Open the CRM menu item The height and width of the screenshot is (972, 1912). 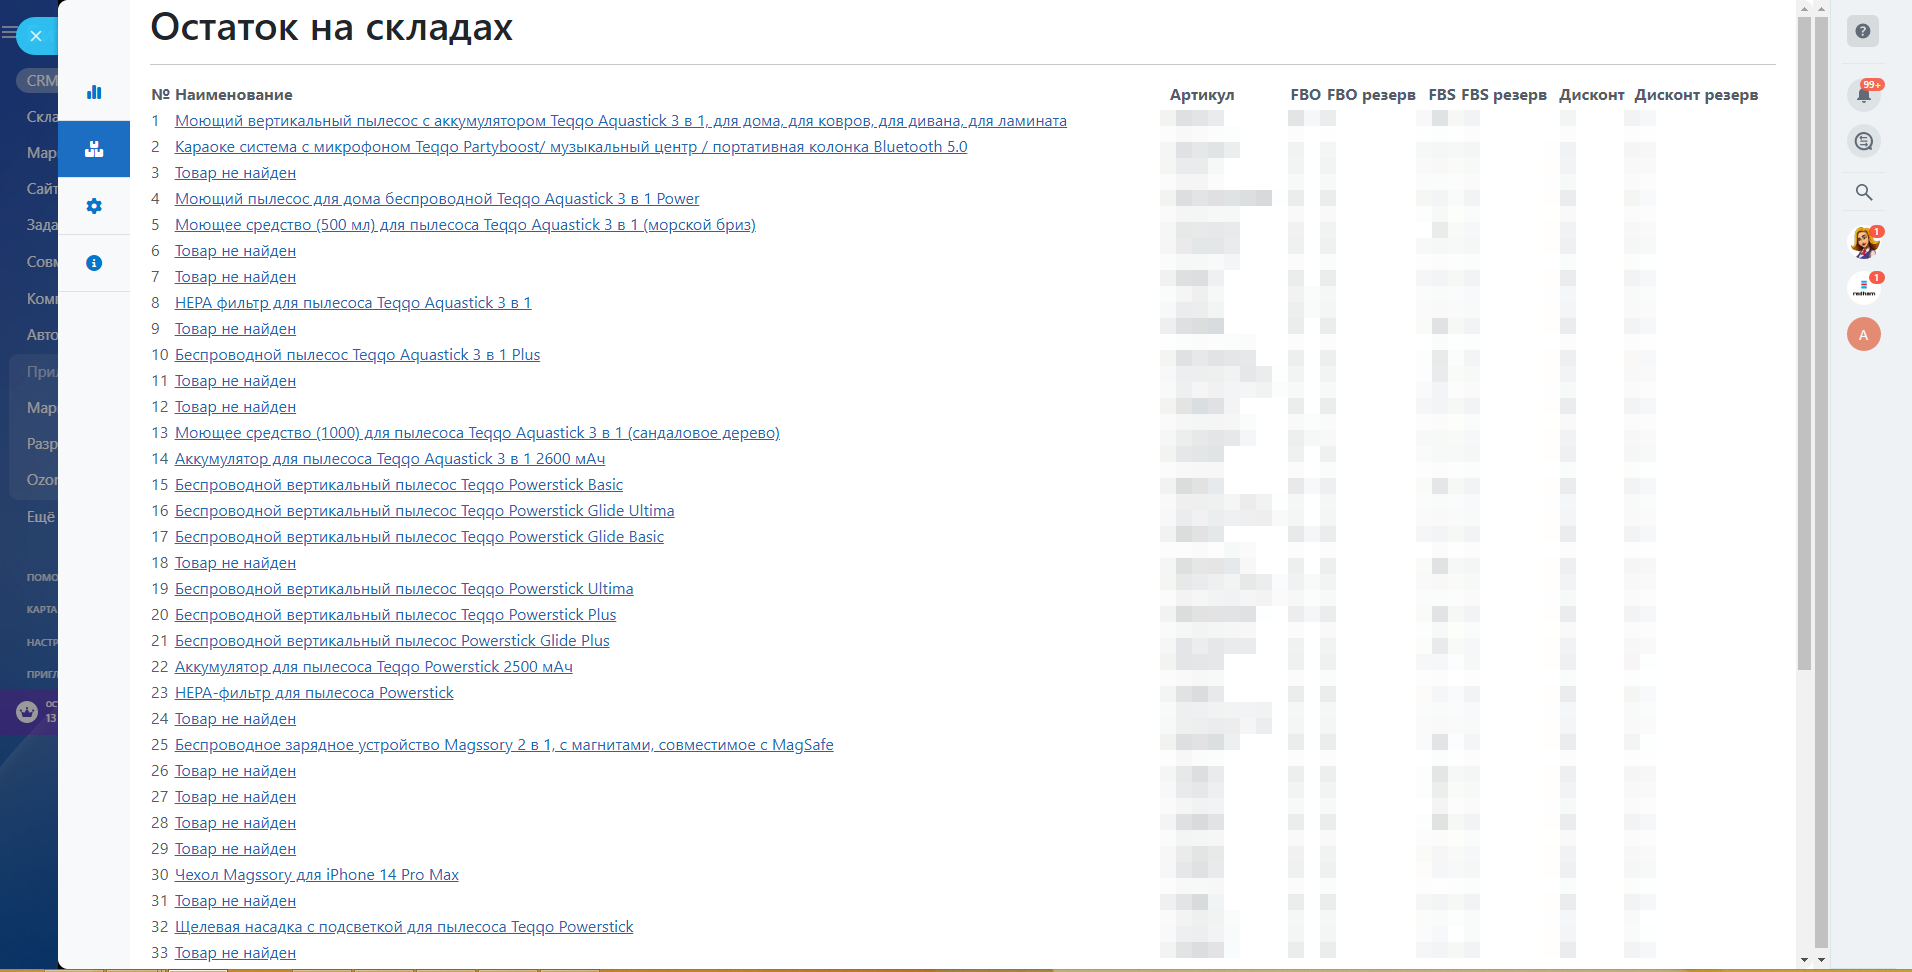click(40, 81)
